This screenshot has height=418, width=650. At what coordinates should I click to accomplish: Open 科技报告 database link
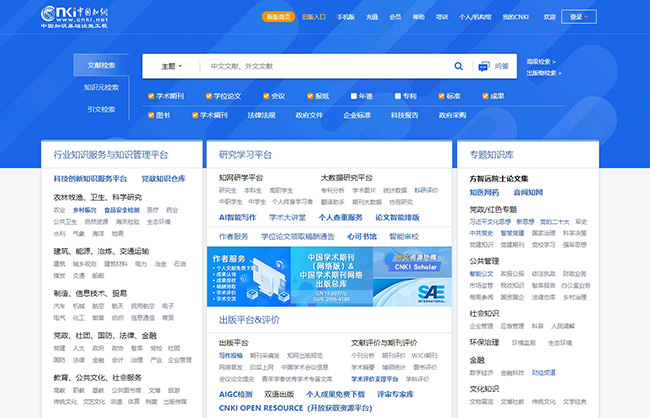[x=405, y=115]
